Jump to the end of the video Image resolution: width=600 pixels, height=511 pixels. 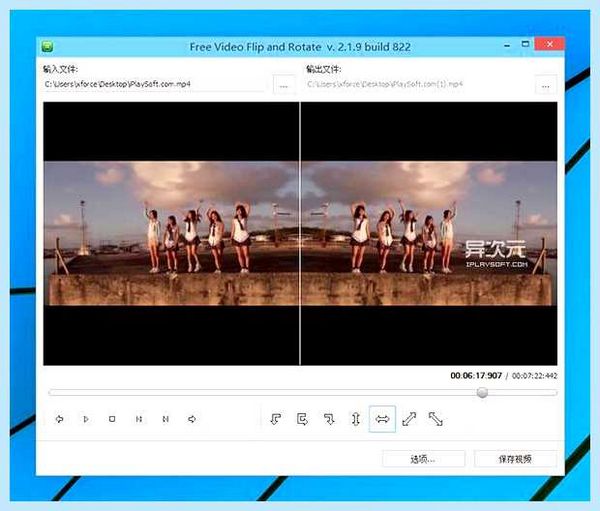click(192, 419)
